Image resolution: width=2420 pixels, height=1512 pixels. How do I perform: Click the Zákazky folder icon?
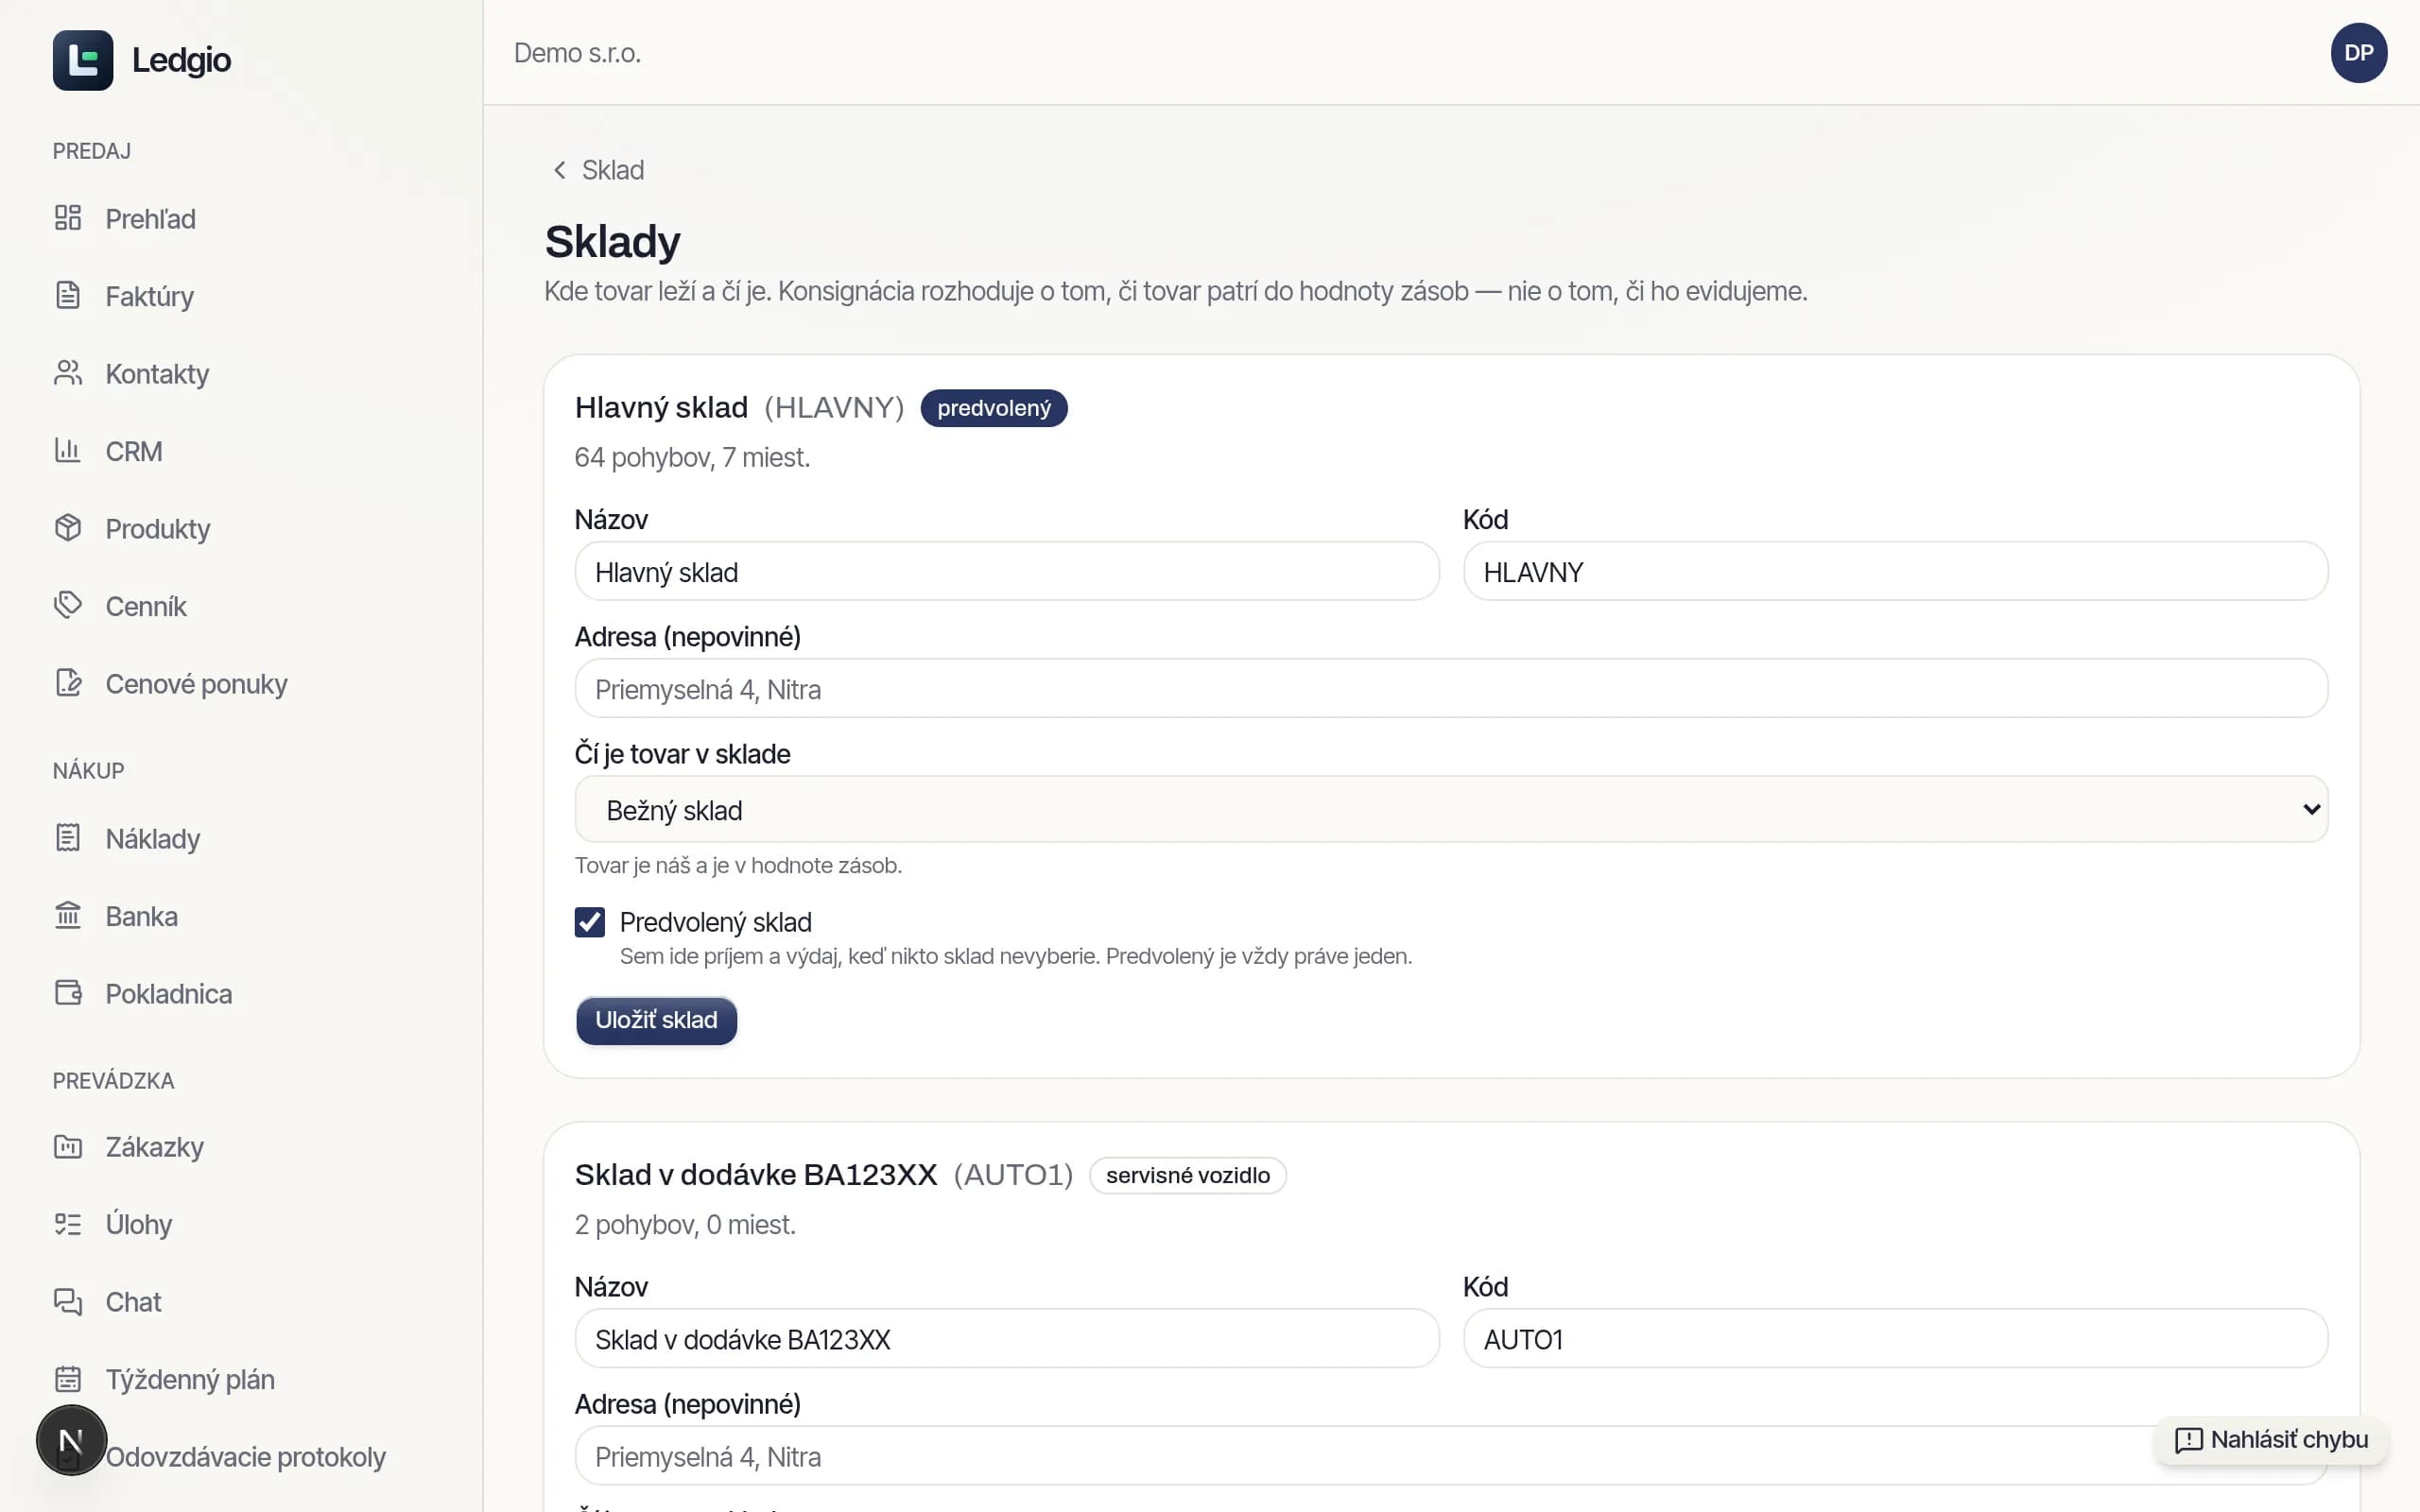click(x=68, y=1146)
